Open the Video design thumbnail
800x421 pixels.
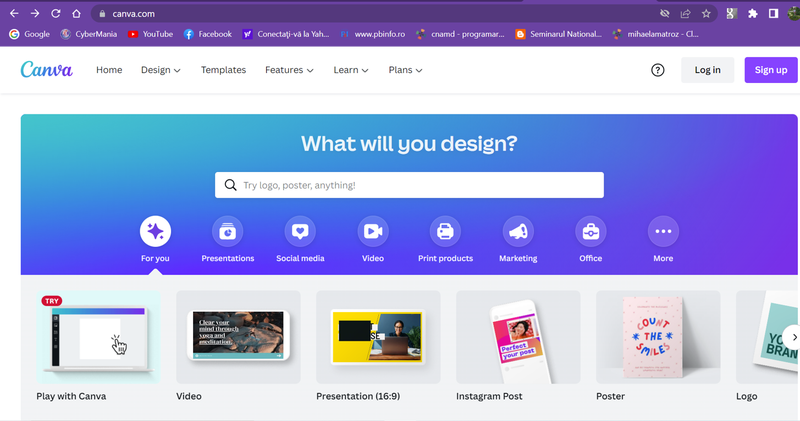pyautogui.click(x=238, y=337)
